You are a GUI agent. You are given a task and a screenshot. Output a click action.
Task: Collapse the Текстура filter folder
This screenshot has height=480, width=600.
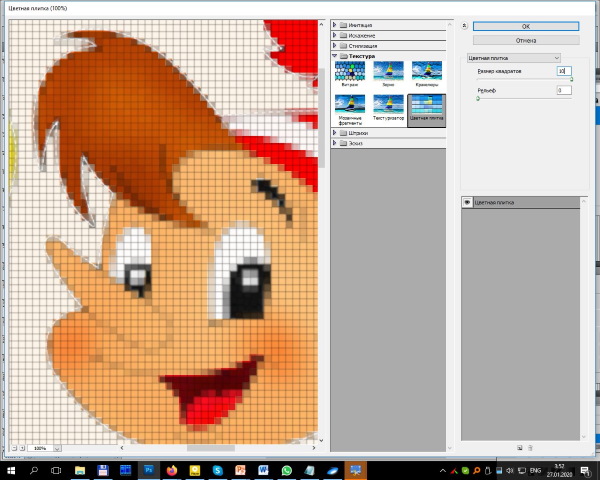pos(334,56)
